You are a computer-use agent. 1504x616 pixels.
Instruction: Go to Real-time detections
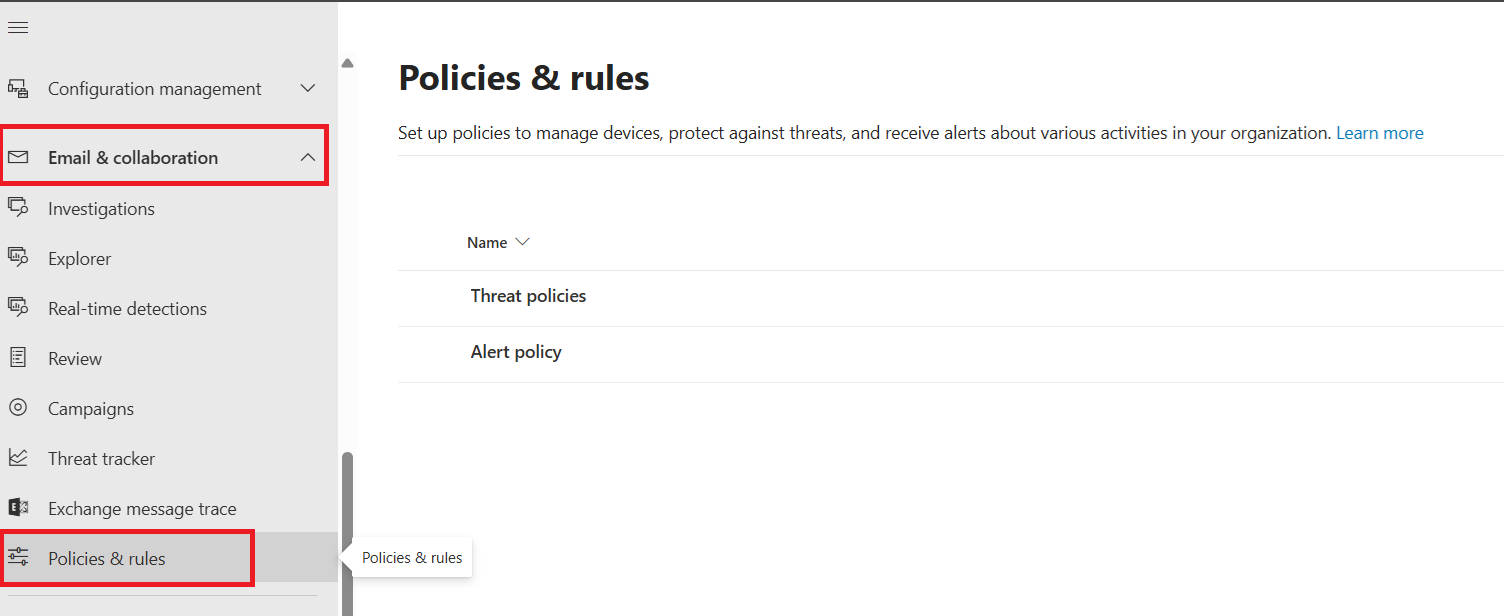point(127,309)
